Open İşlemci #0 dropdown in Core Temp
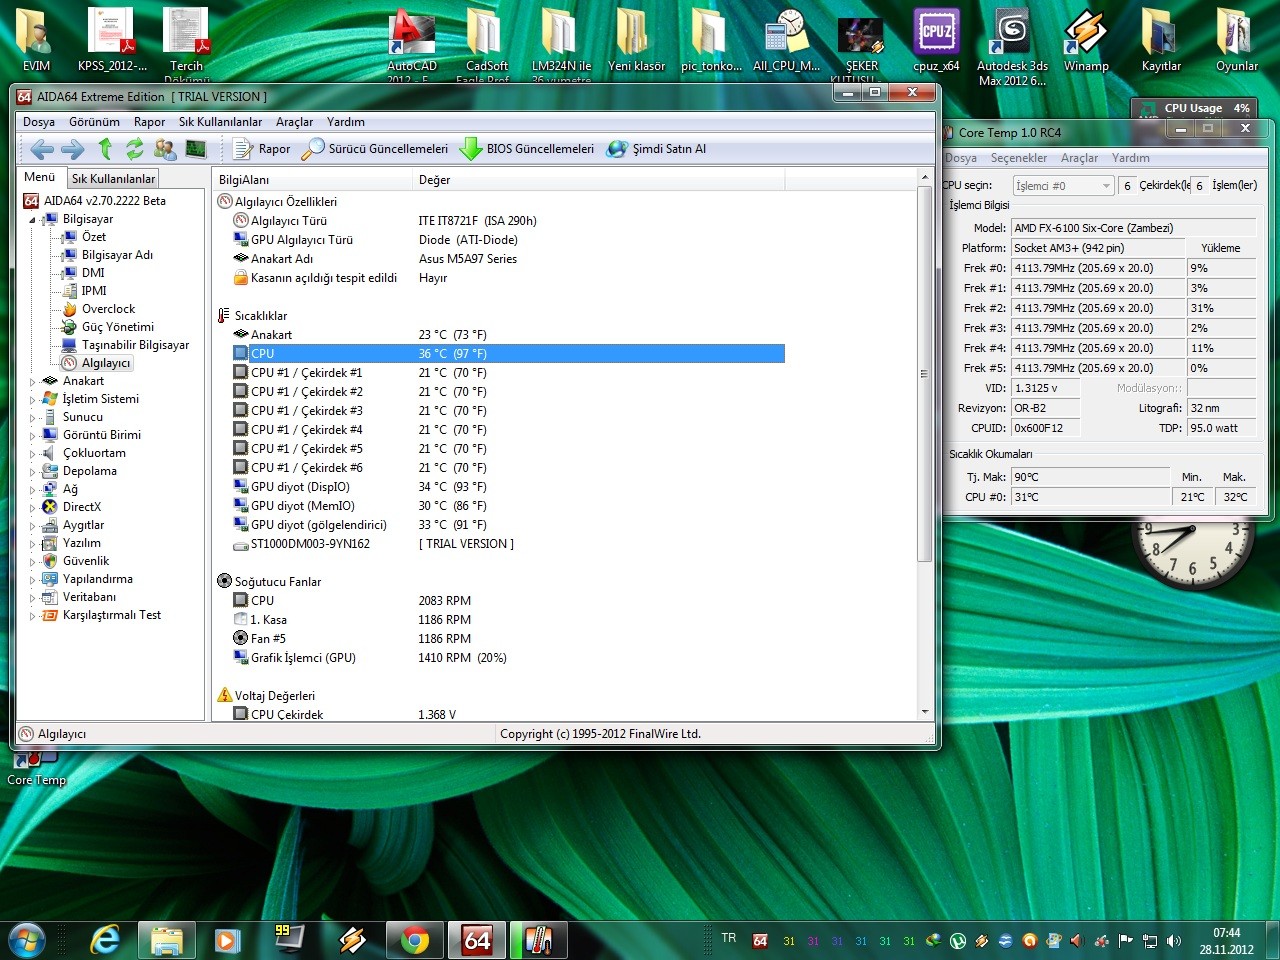The width and height of the screenshot is (1280, 960). (x=1063, y=186)
